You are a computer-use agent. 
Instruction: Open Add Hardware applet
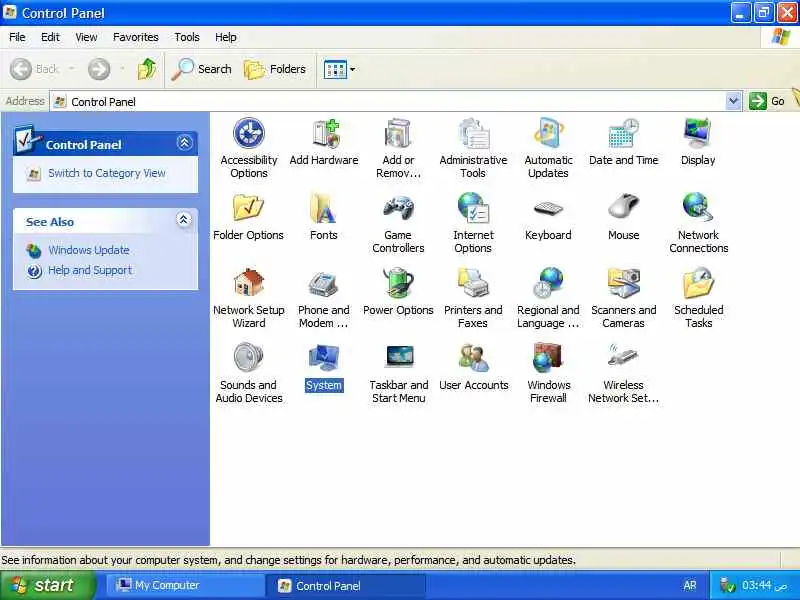[x=324, y=142]
